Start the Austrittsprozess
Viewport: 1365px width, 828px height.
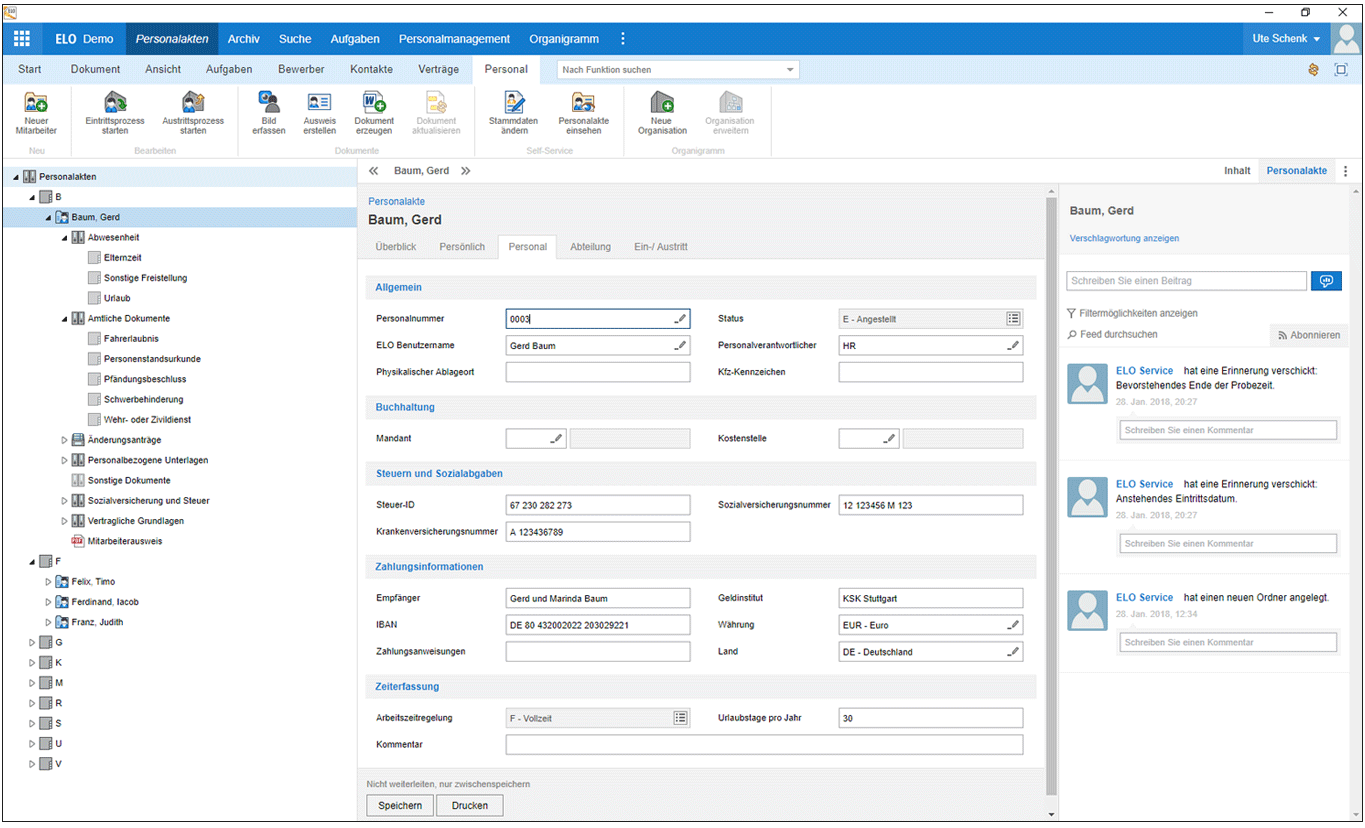tap(193, 103)
